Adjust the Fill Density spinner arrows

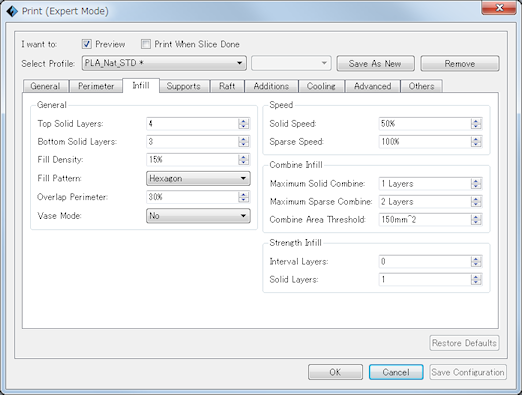[x=244, y=160]
